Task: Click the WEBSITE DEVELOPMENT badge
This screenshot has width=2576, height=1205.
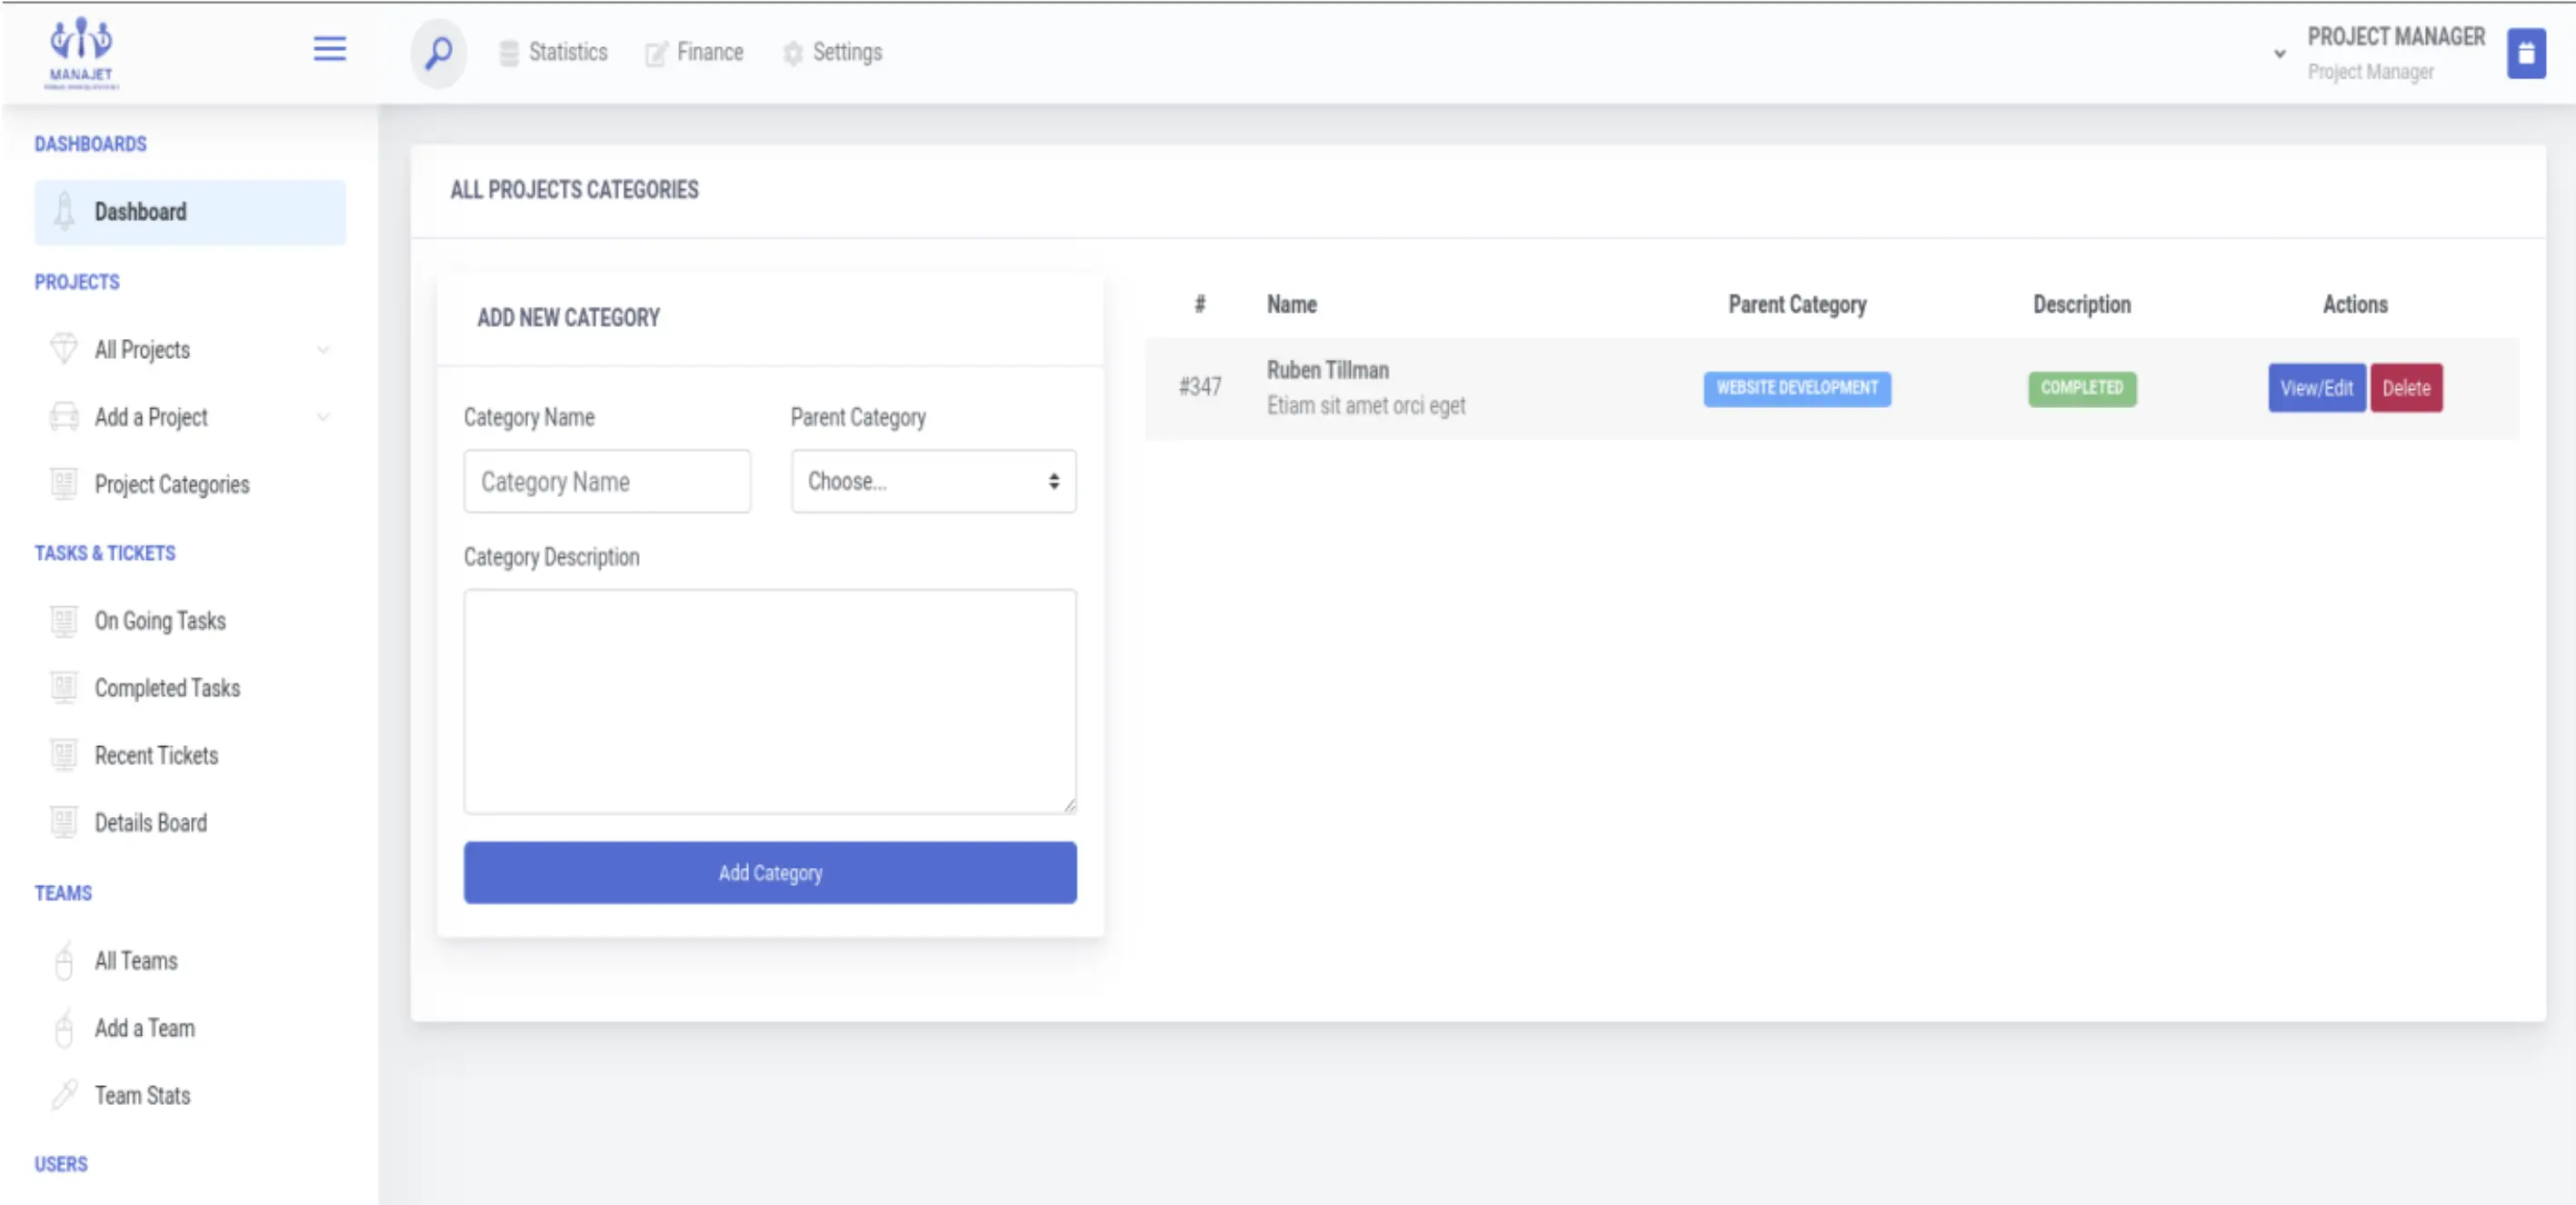Action: pos(1796,388)
